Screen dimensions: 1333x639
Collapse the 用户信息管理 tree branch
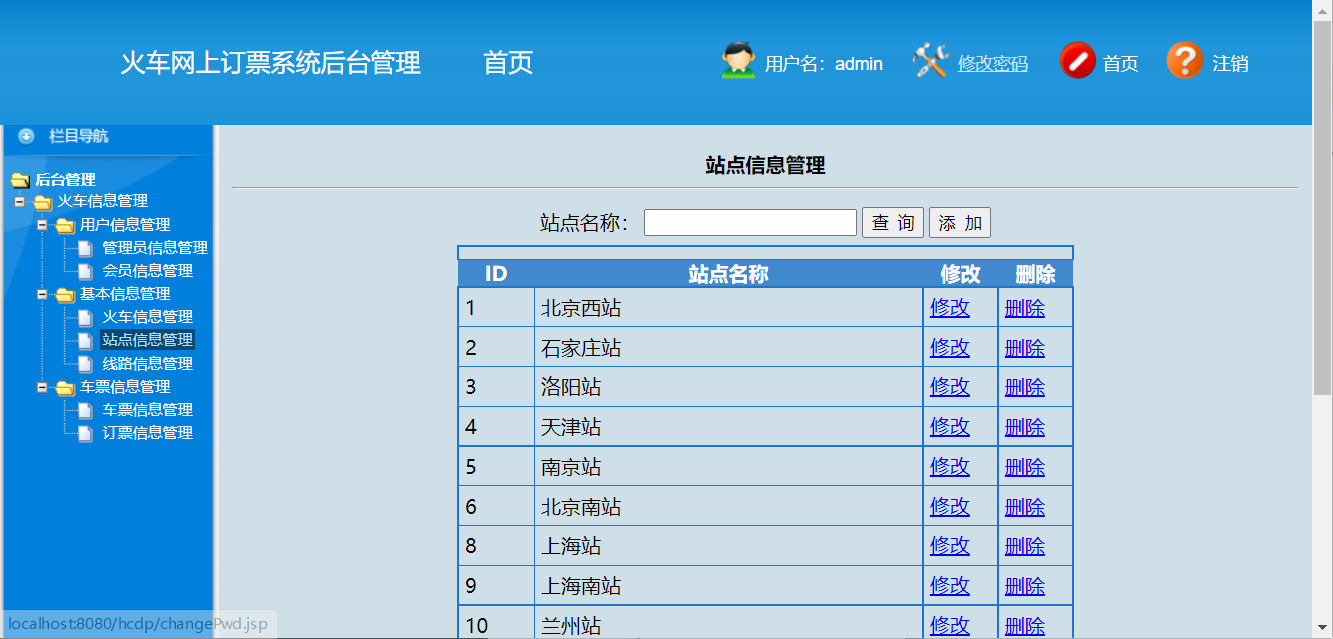tap(41, 224)
